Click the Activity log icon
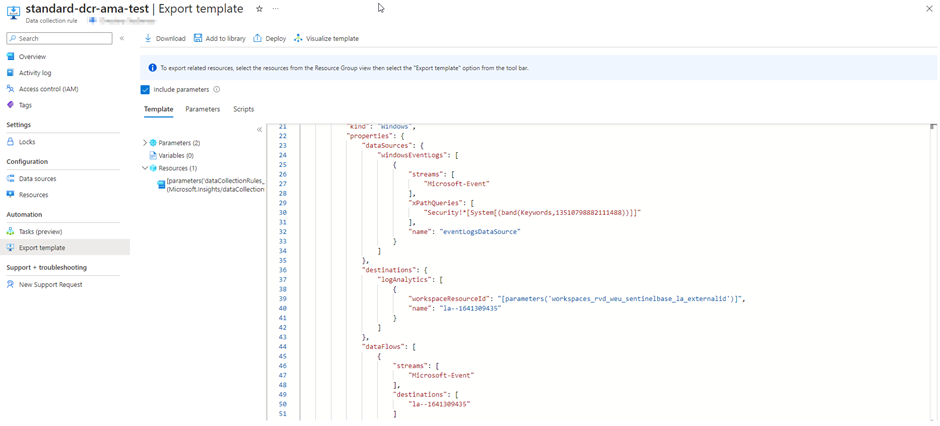 point(10,72)
